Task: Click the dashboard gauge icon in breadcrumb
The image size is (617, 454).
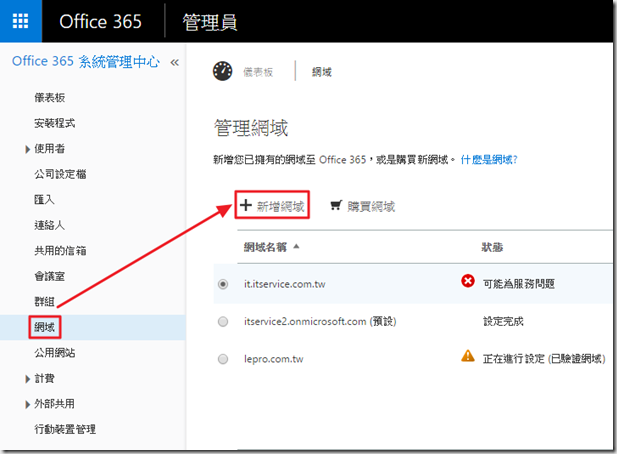Action: click(x=222, y=71)
